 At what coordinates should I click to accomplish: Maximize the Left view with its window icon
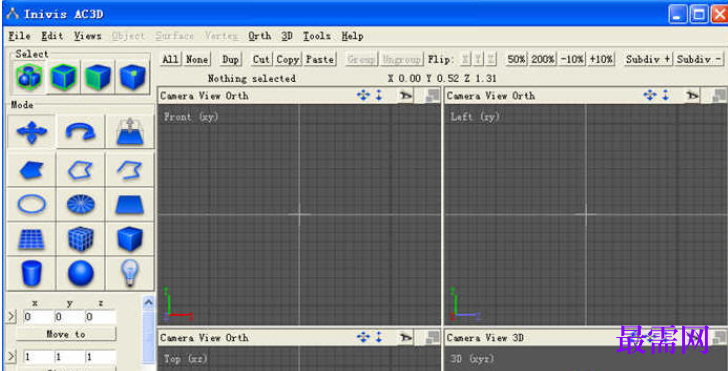[x=719, y=96]
